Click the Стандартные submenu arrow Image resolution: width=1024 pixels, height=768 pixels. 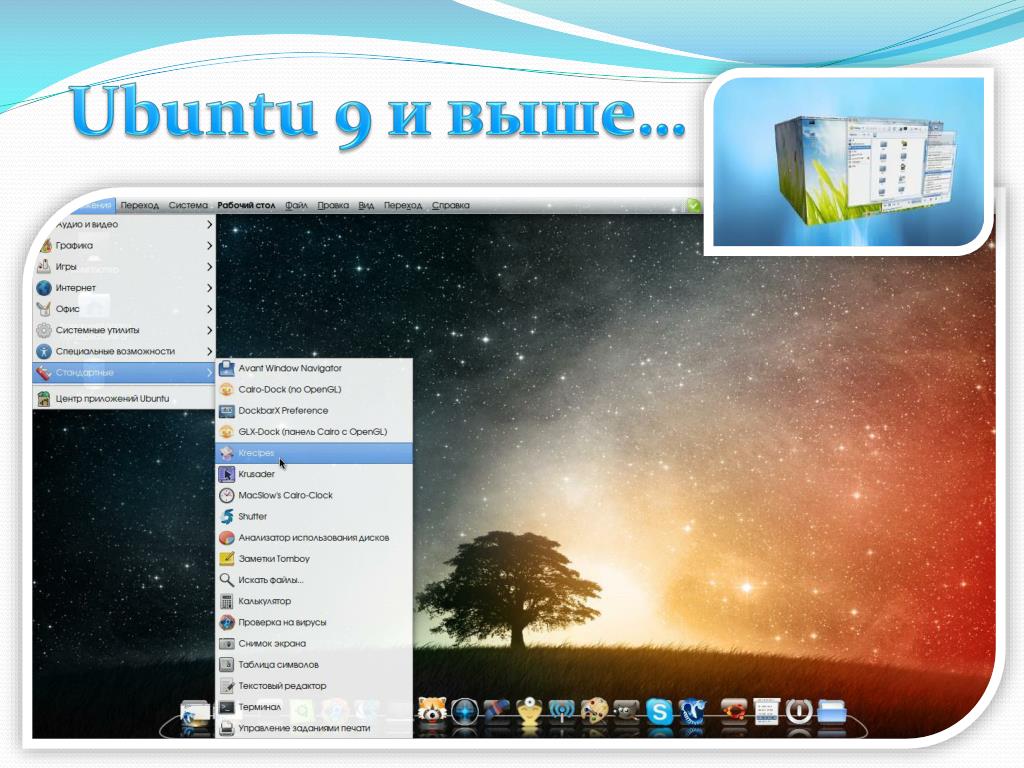point(209,372)
